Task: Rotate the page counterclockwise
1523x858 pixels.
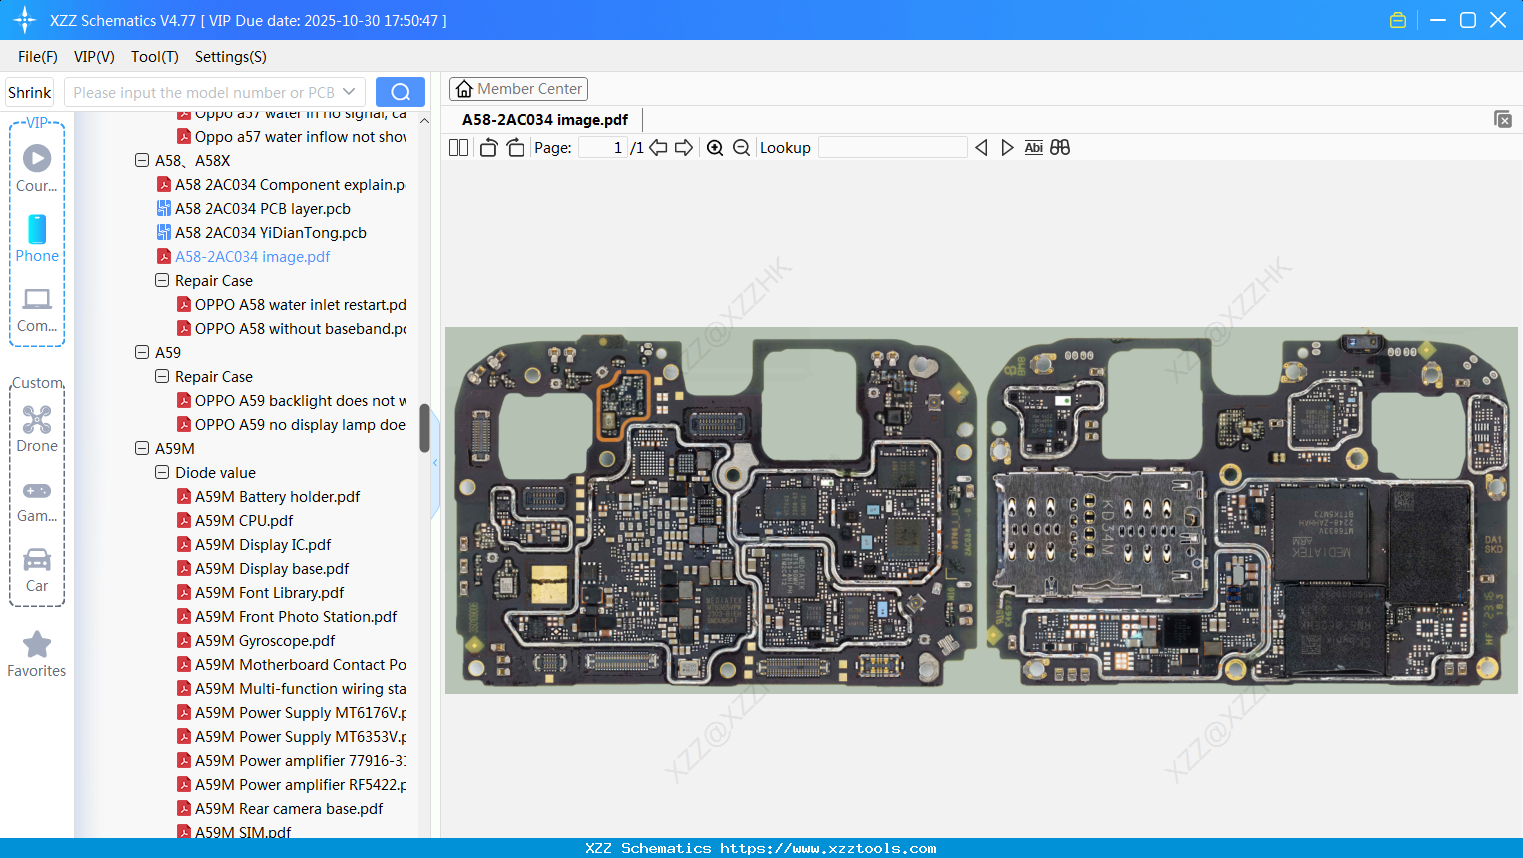Action: 488,148
